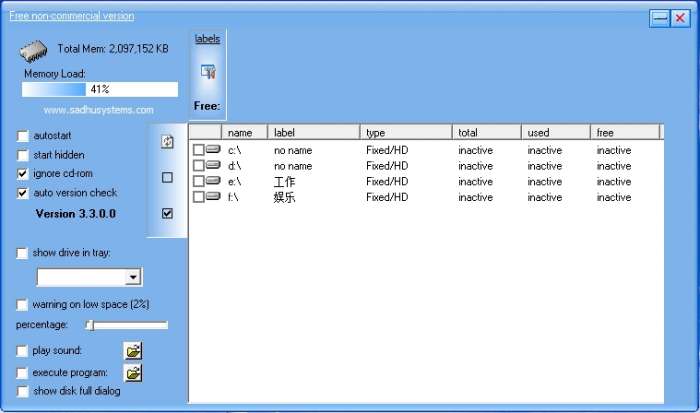Uncheck ignore cd-rom option
700x413 pixels.
pos(22,174)
